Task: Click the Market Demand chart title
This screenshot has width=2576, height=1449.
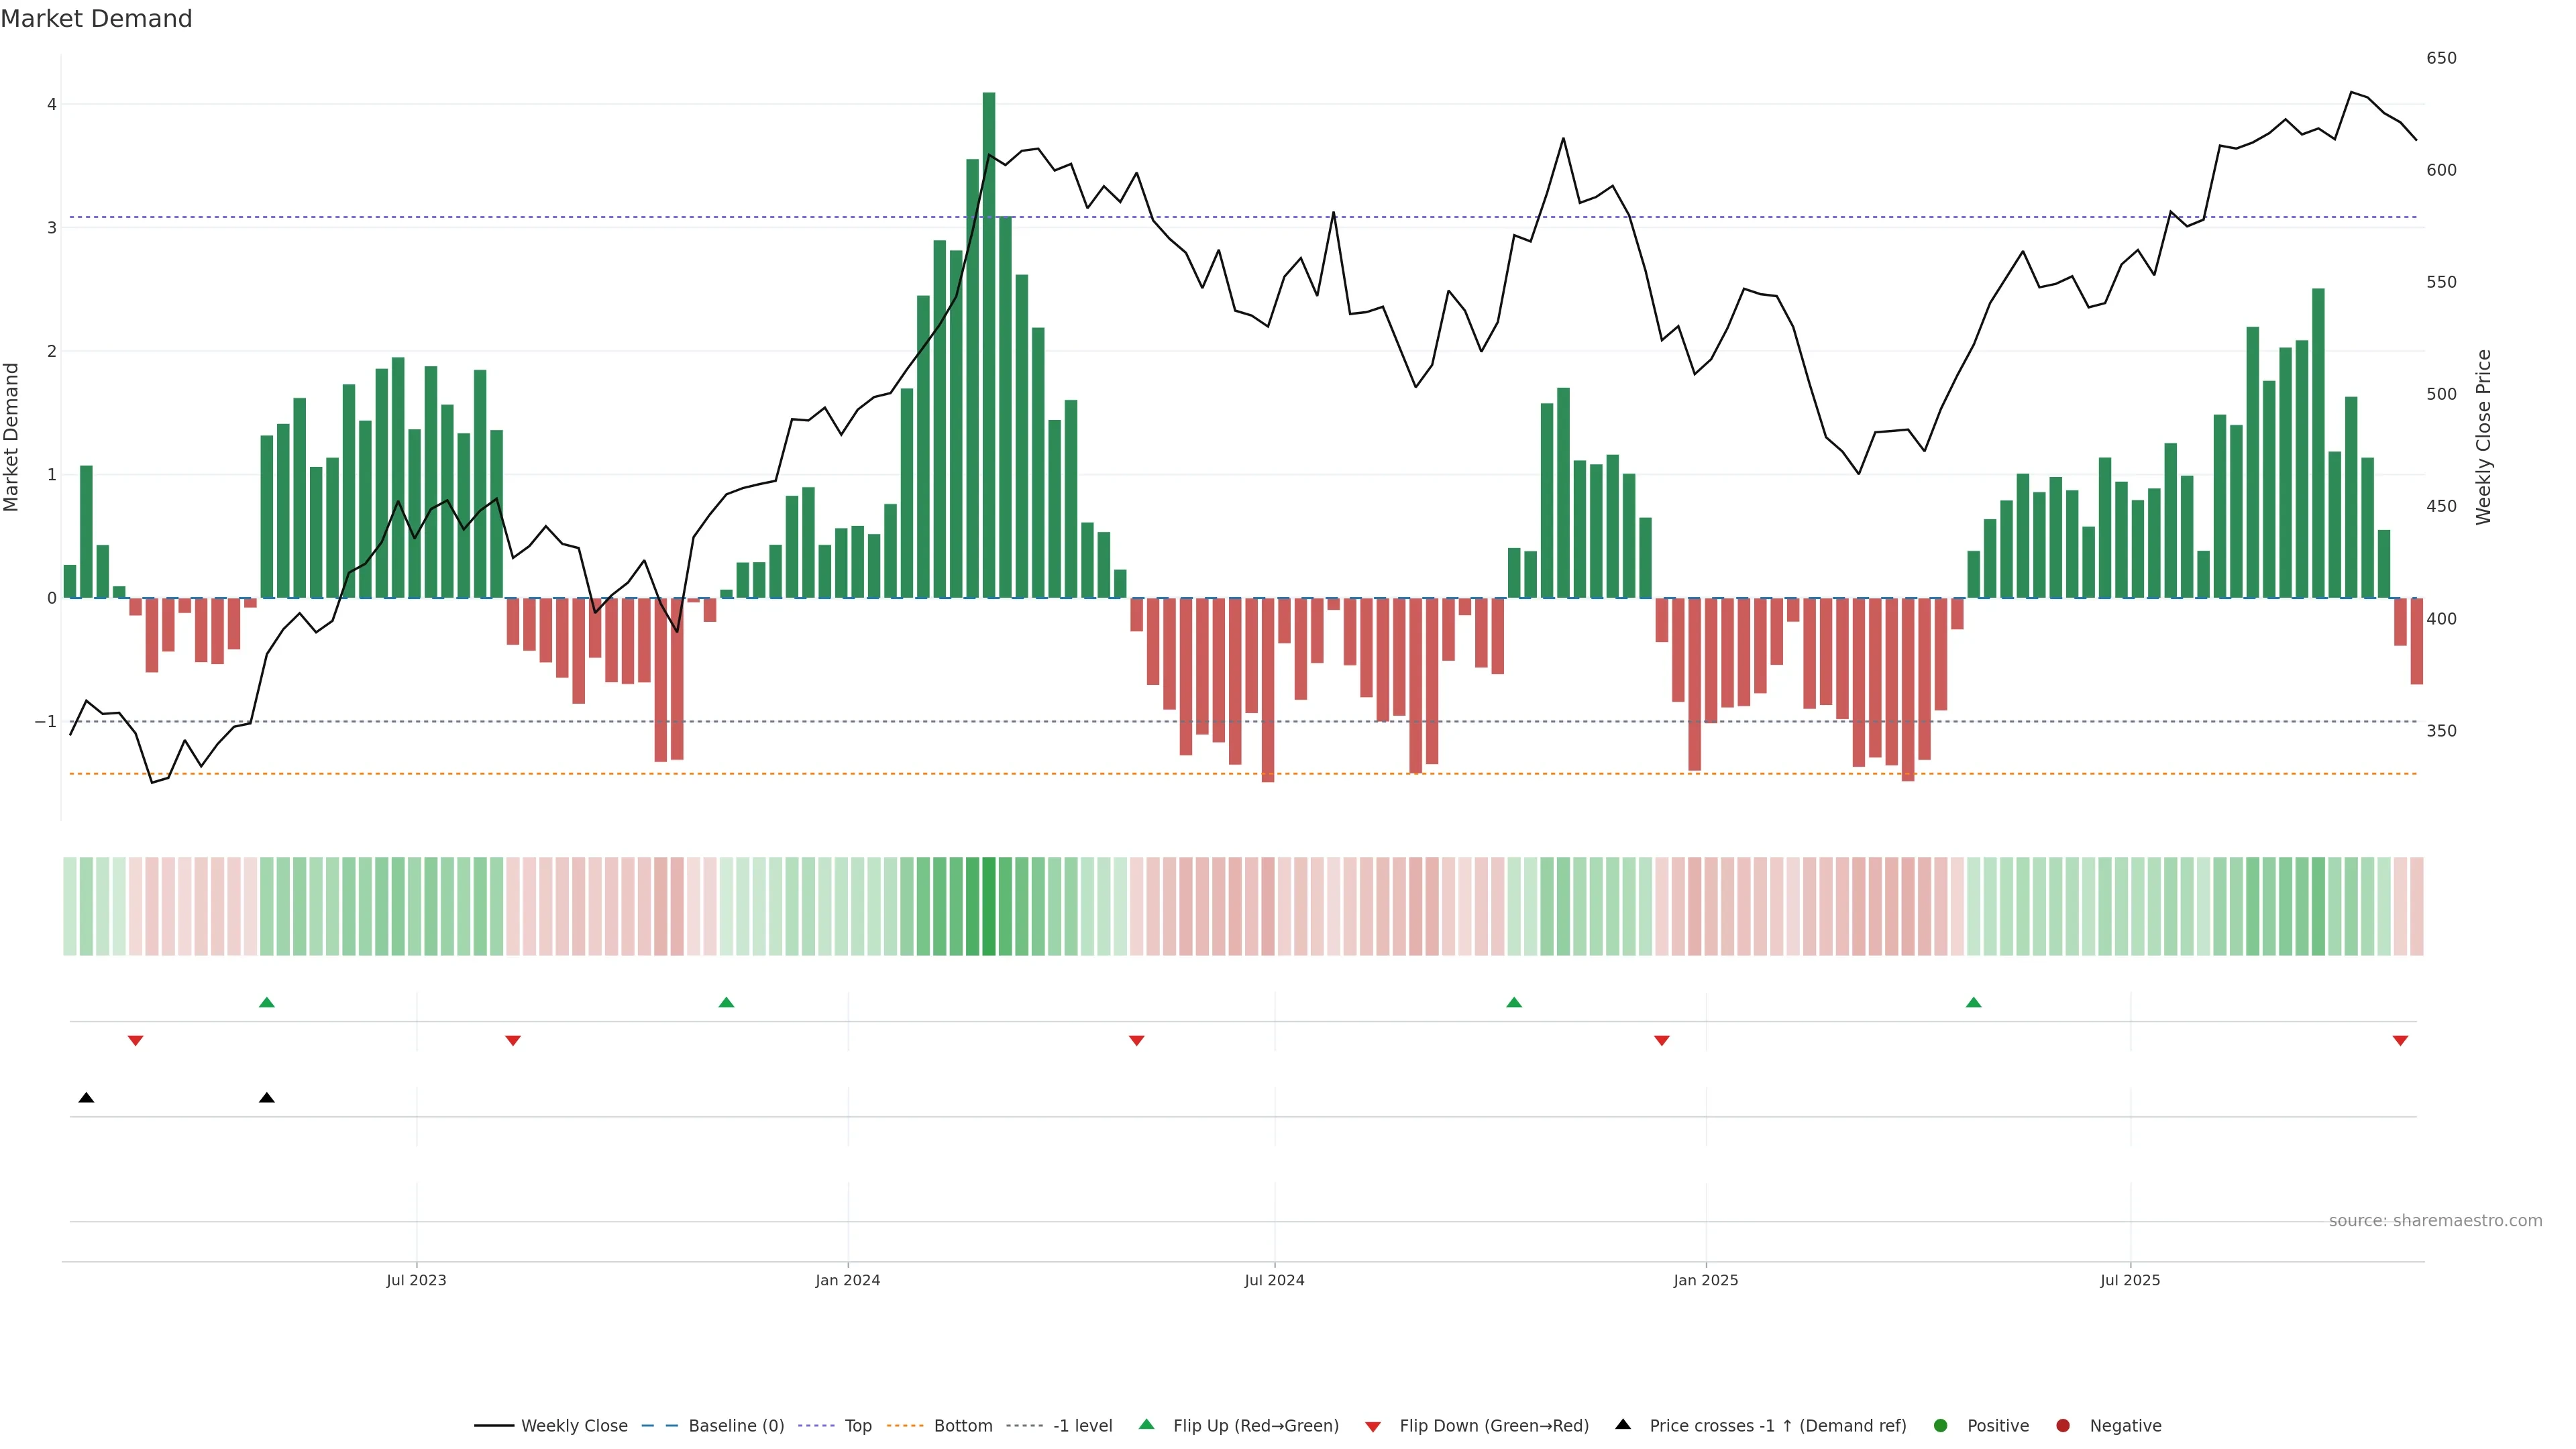Action: pos(96,19)
